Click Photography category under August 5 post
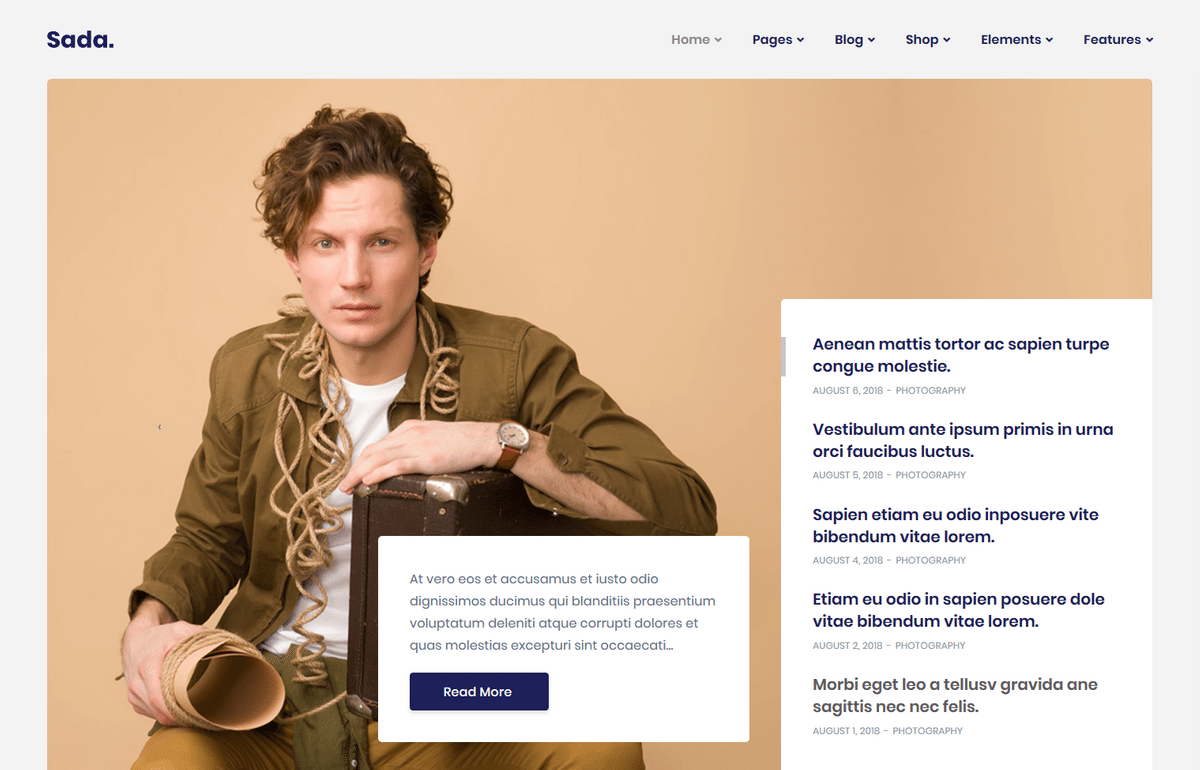 coord(930,475)
